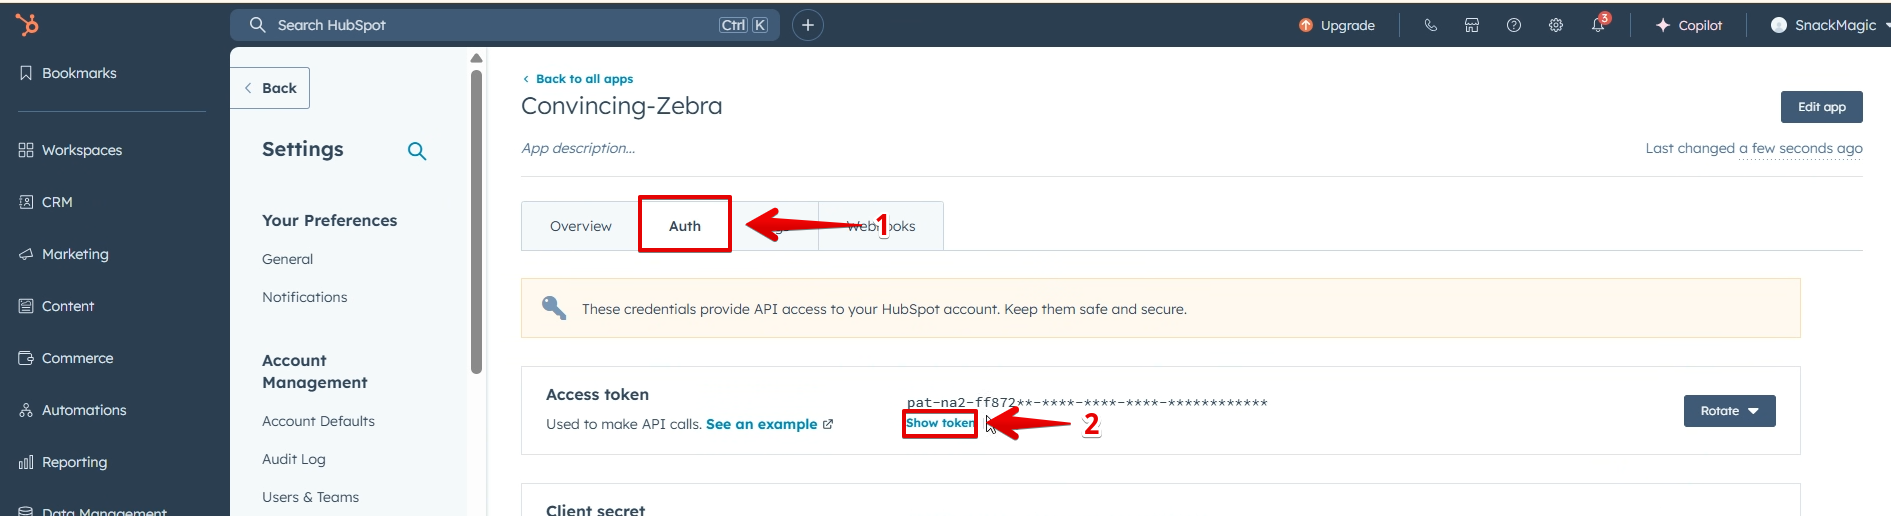
Task: Expand the Rotate dropdown button
Action: pos(1729,411)
